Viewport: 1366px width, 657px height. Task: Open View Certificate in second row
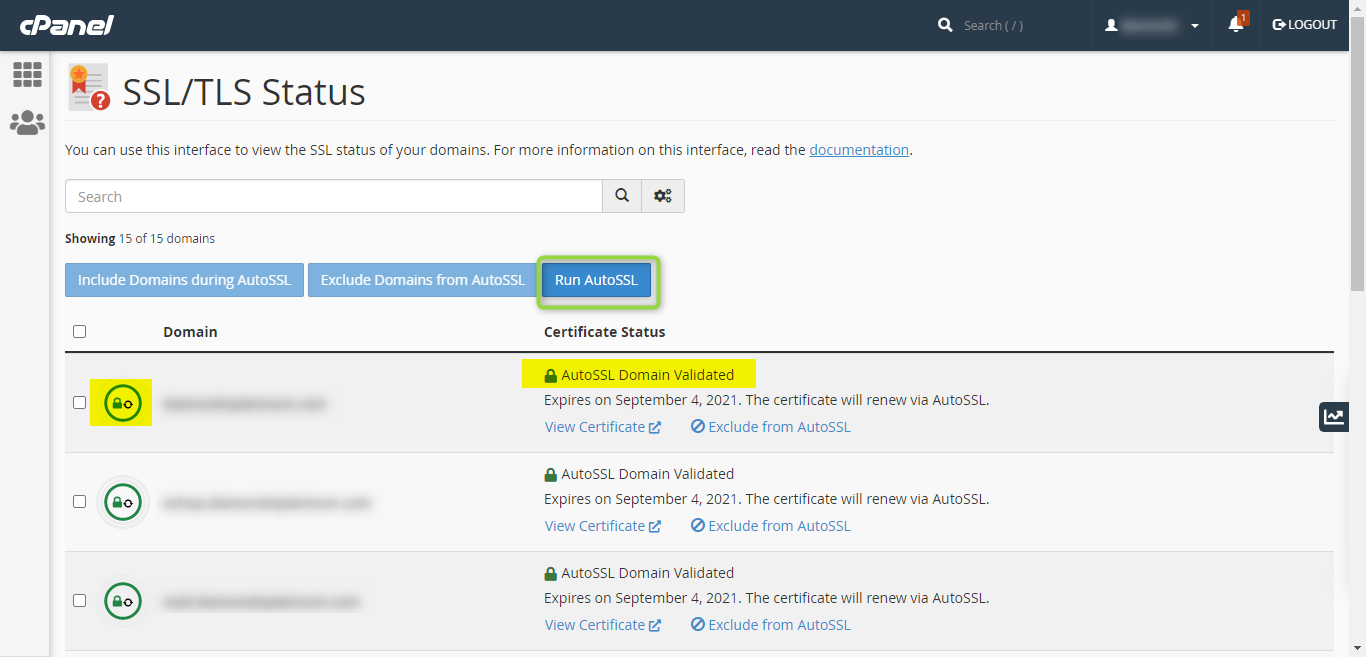603,526
